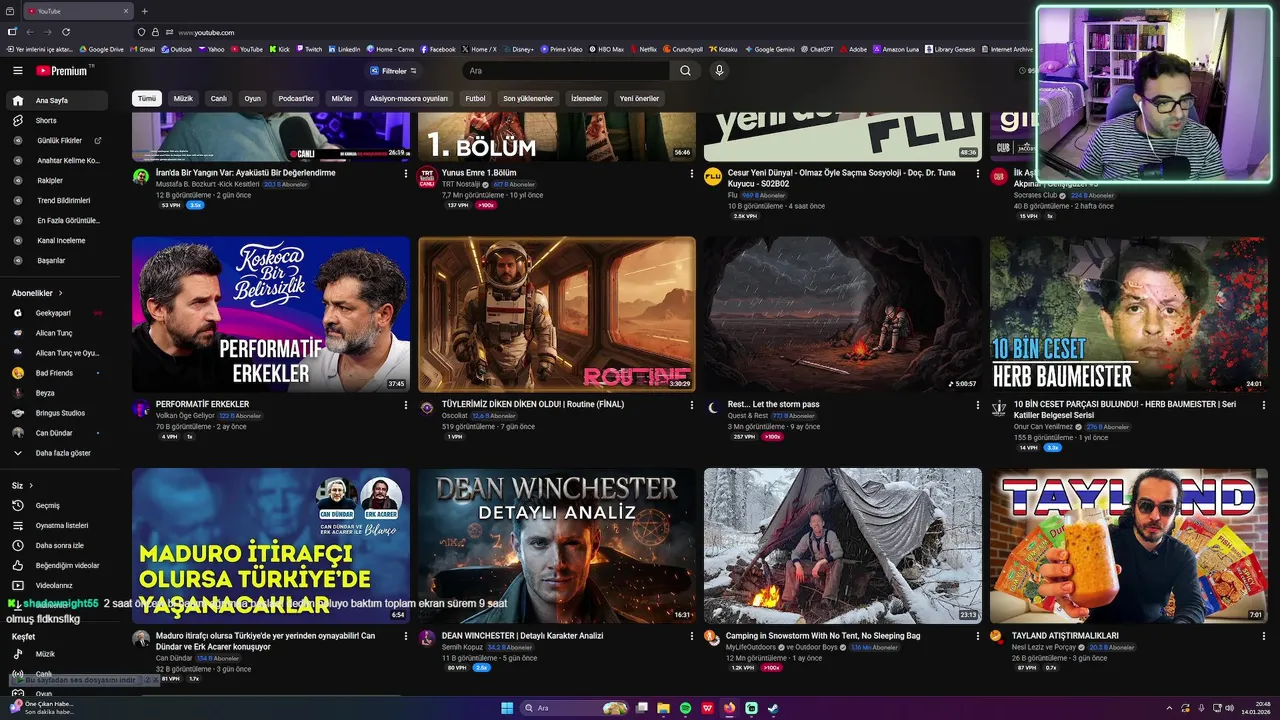Screen dimensions: 1280x720
Task: Open options menu for Rest... Let the storm pass
Action: pyautogui.click(x=977, y=405)
